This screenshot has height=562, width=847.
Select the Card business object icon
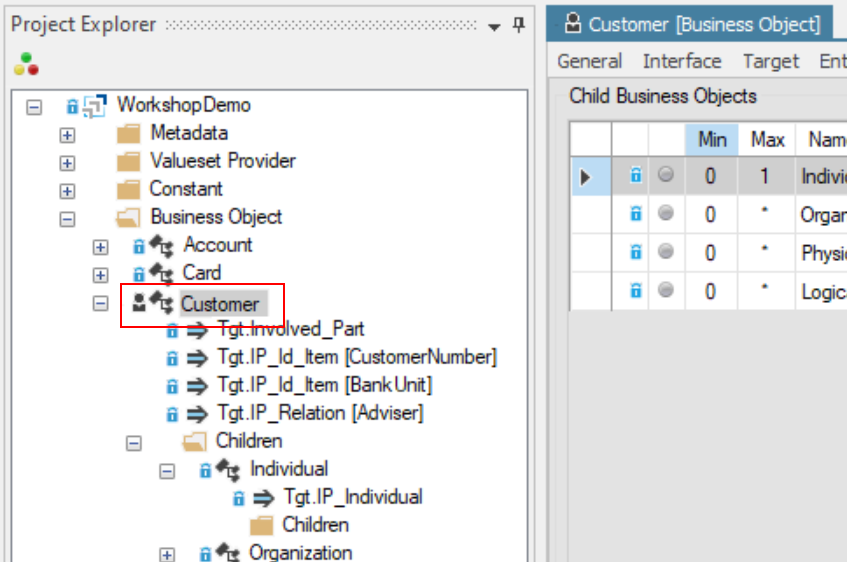160,273
